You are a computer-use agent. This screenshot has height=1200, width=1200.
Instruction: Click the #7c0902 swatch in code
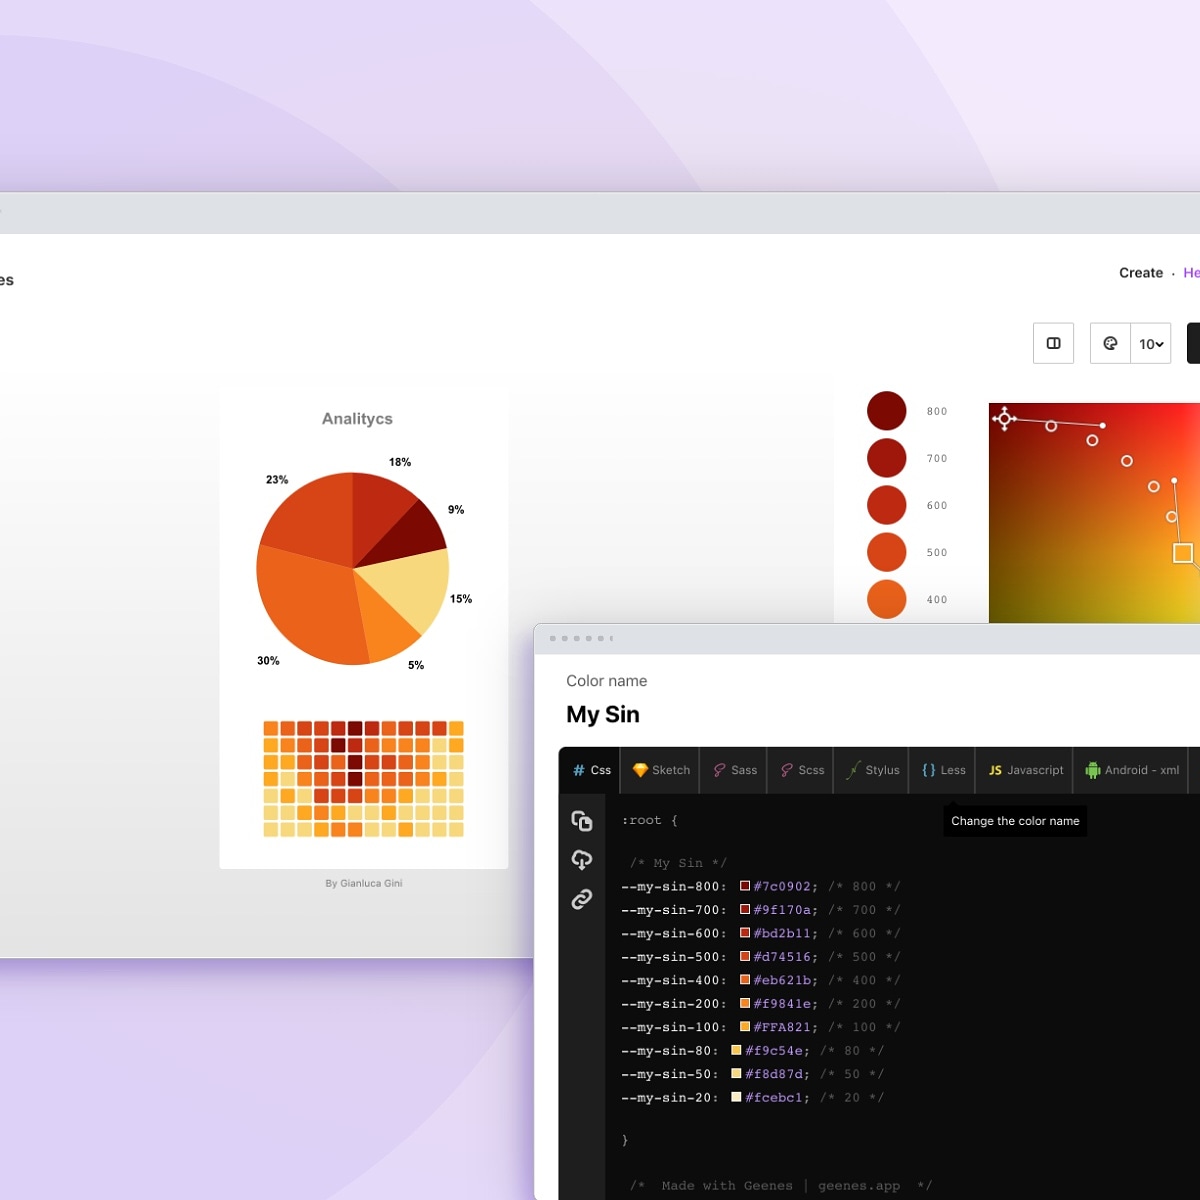tap(745, 886)
